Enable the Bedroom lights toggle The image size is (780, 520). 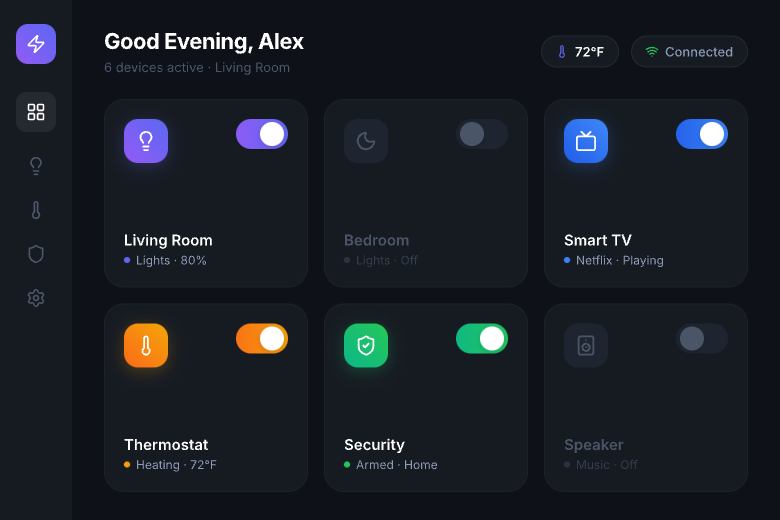482,134
